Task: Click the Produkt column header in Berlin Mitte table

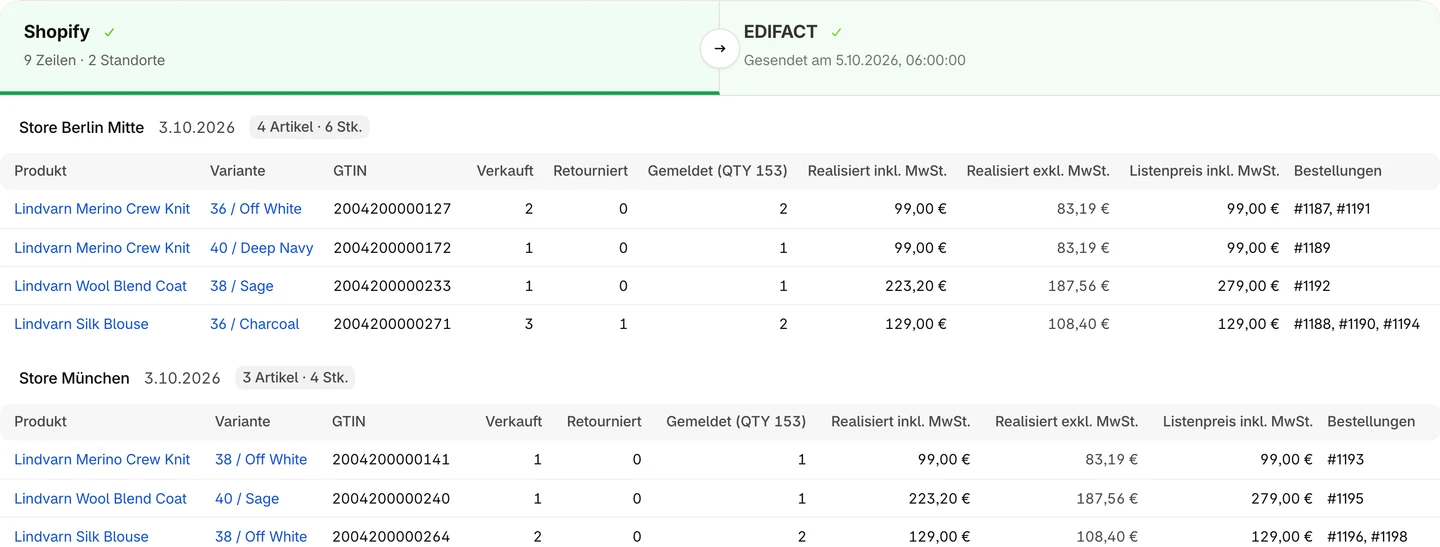Action: 41,171
